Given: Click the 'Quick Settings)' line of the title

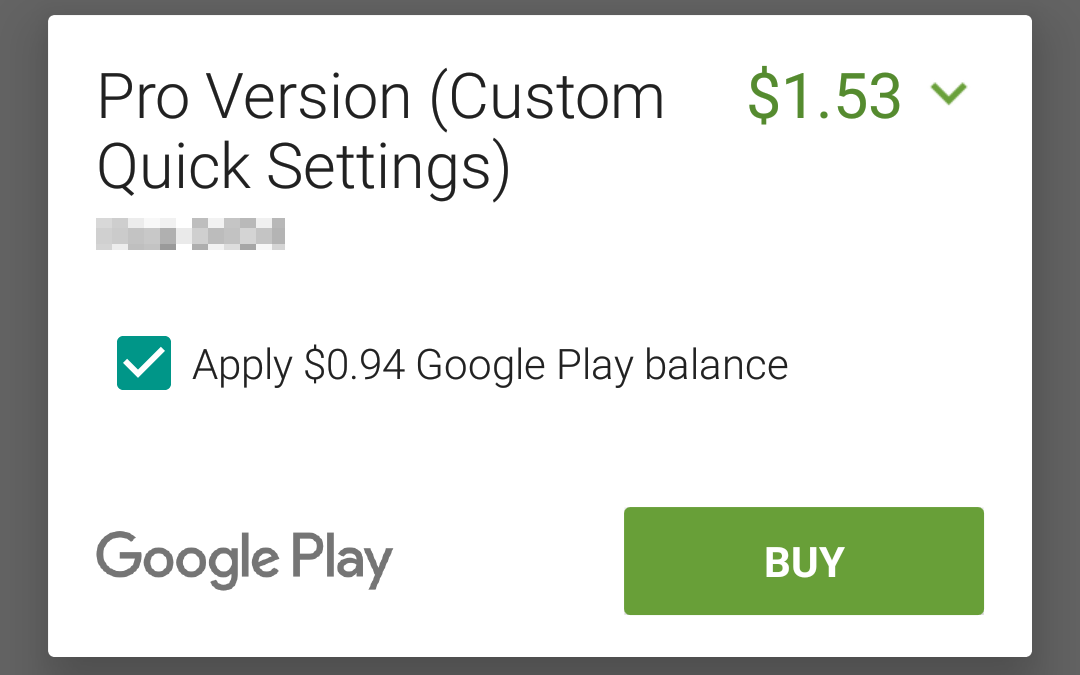Looking at the screenshot, I should 303,168.
